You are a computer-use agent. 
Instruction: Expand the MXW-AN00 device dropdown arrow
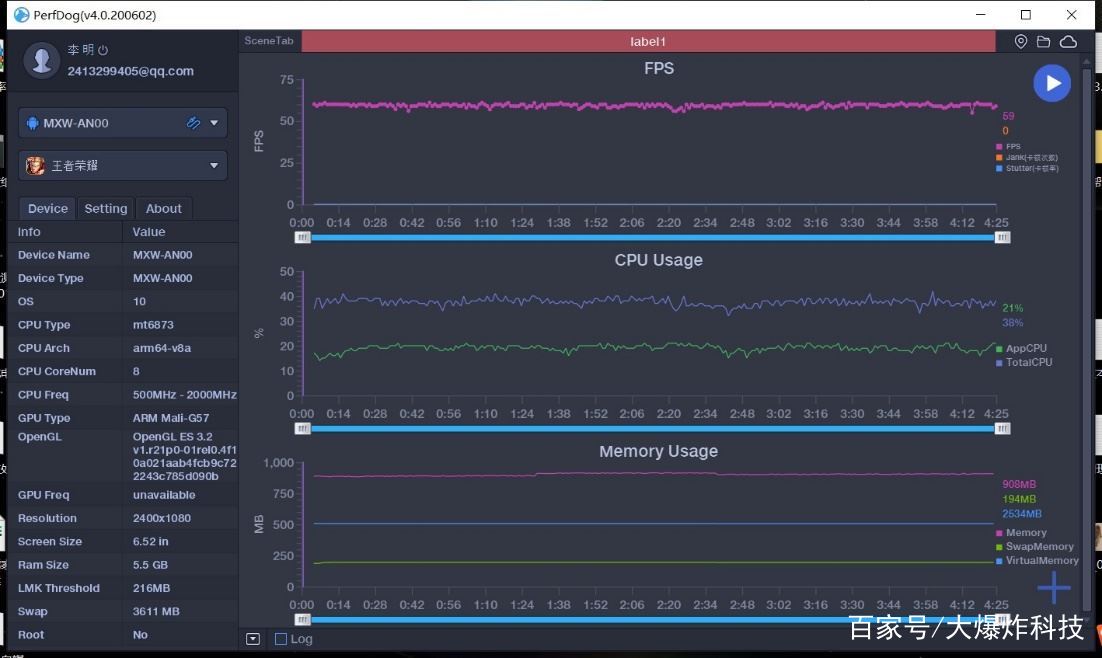[x=214, y=123]
